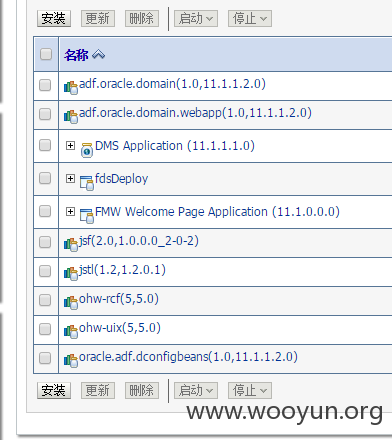Click library icon beside oracle.adf.dconfigbeans
Viewport: 392px width, 440px height.
(71, 361)
